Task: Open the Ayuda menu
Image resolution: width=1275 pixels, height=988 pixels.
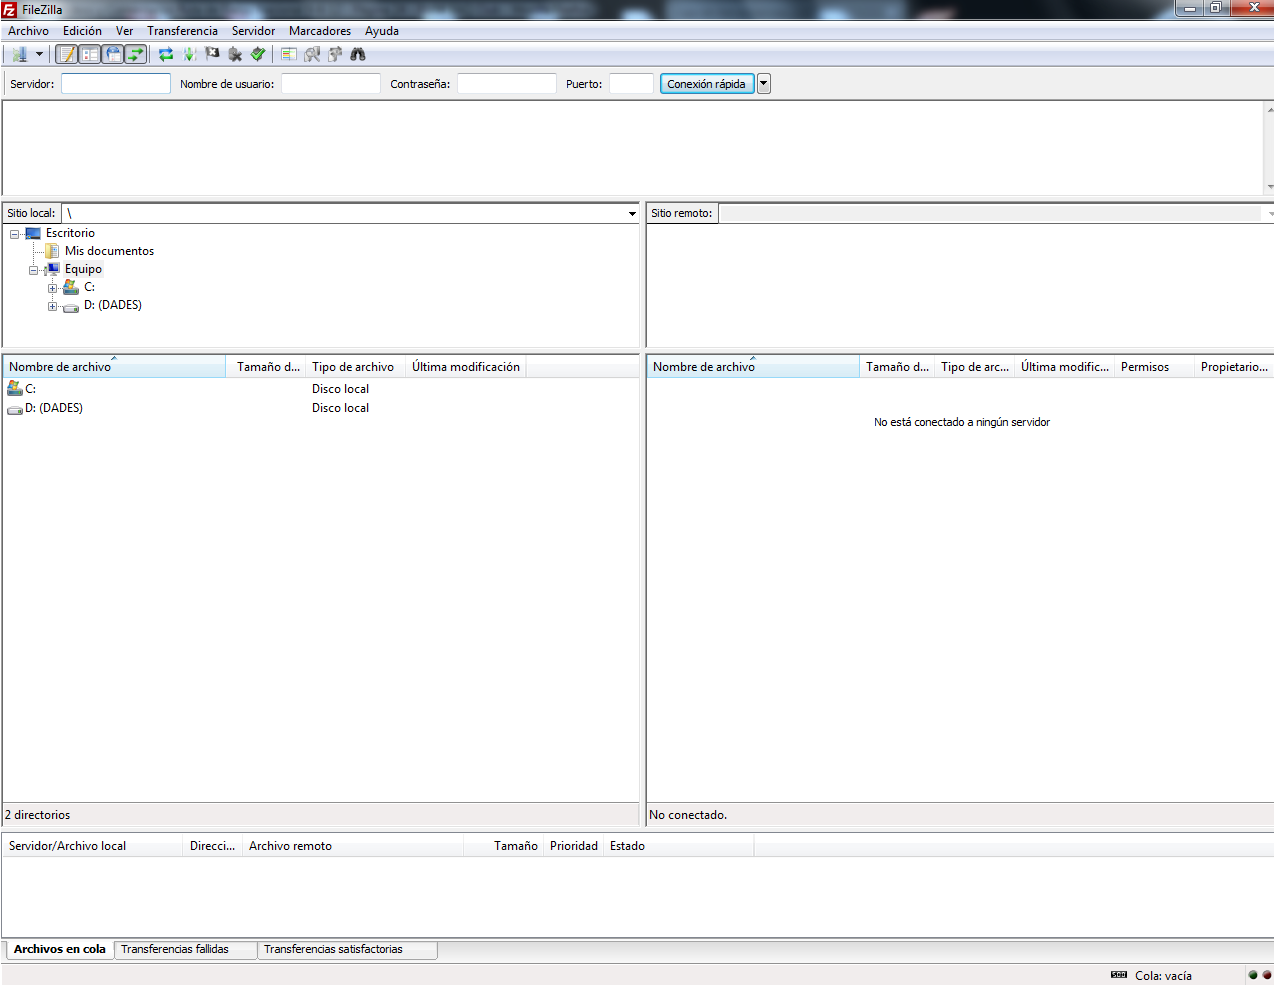Action: pos(382,31)
